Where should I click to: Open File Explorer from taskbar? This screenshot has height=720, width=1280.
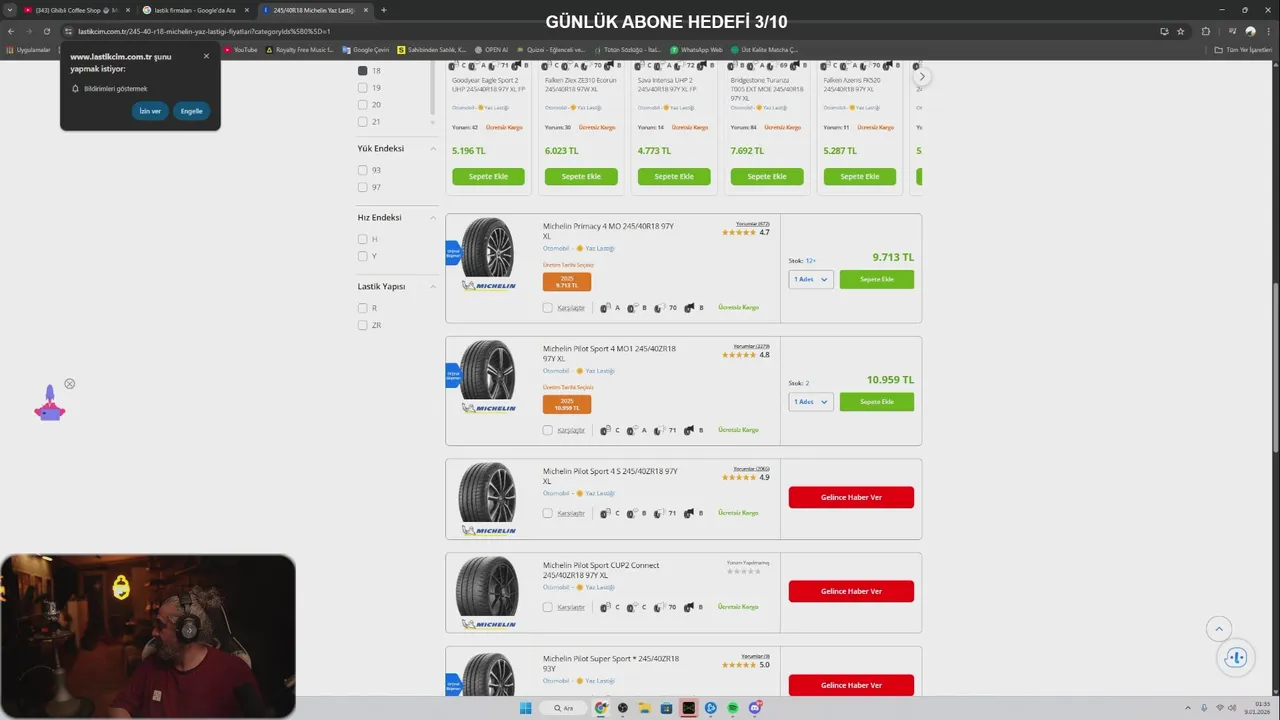point(645,708)
